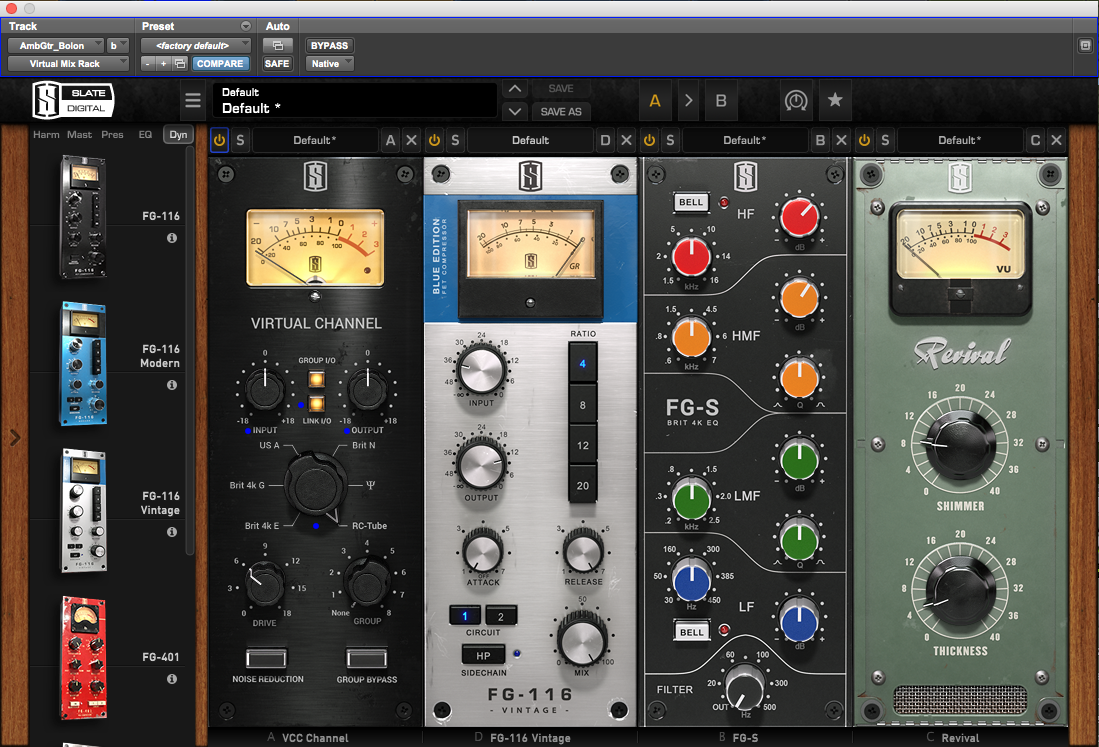The width and height of the screenshot is (1099, 747).
Task: Toggle power on VCC Channel module
Action: pos(219,140)
